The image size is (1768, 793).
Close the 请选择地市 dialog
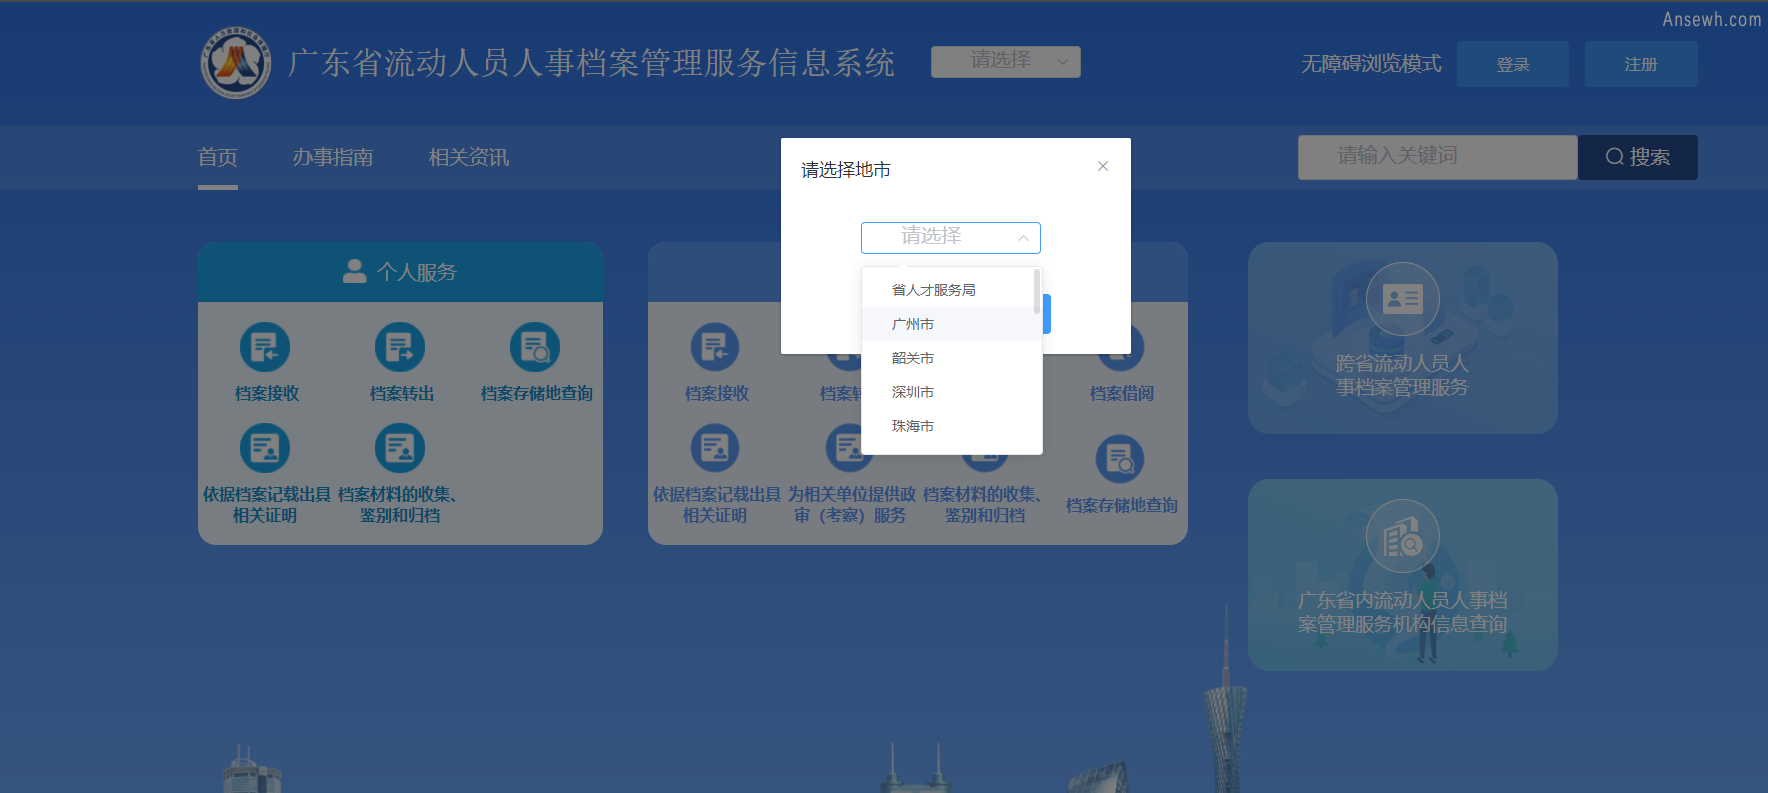click(x=1103, y=166)
